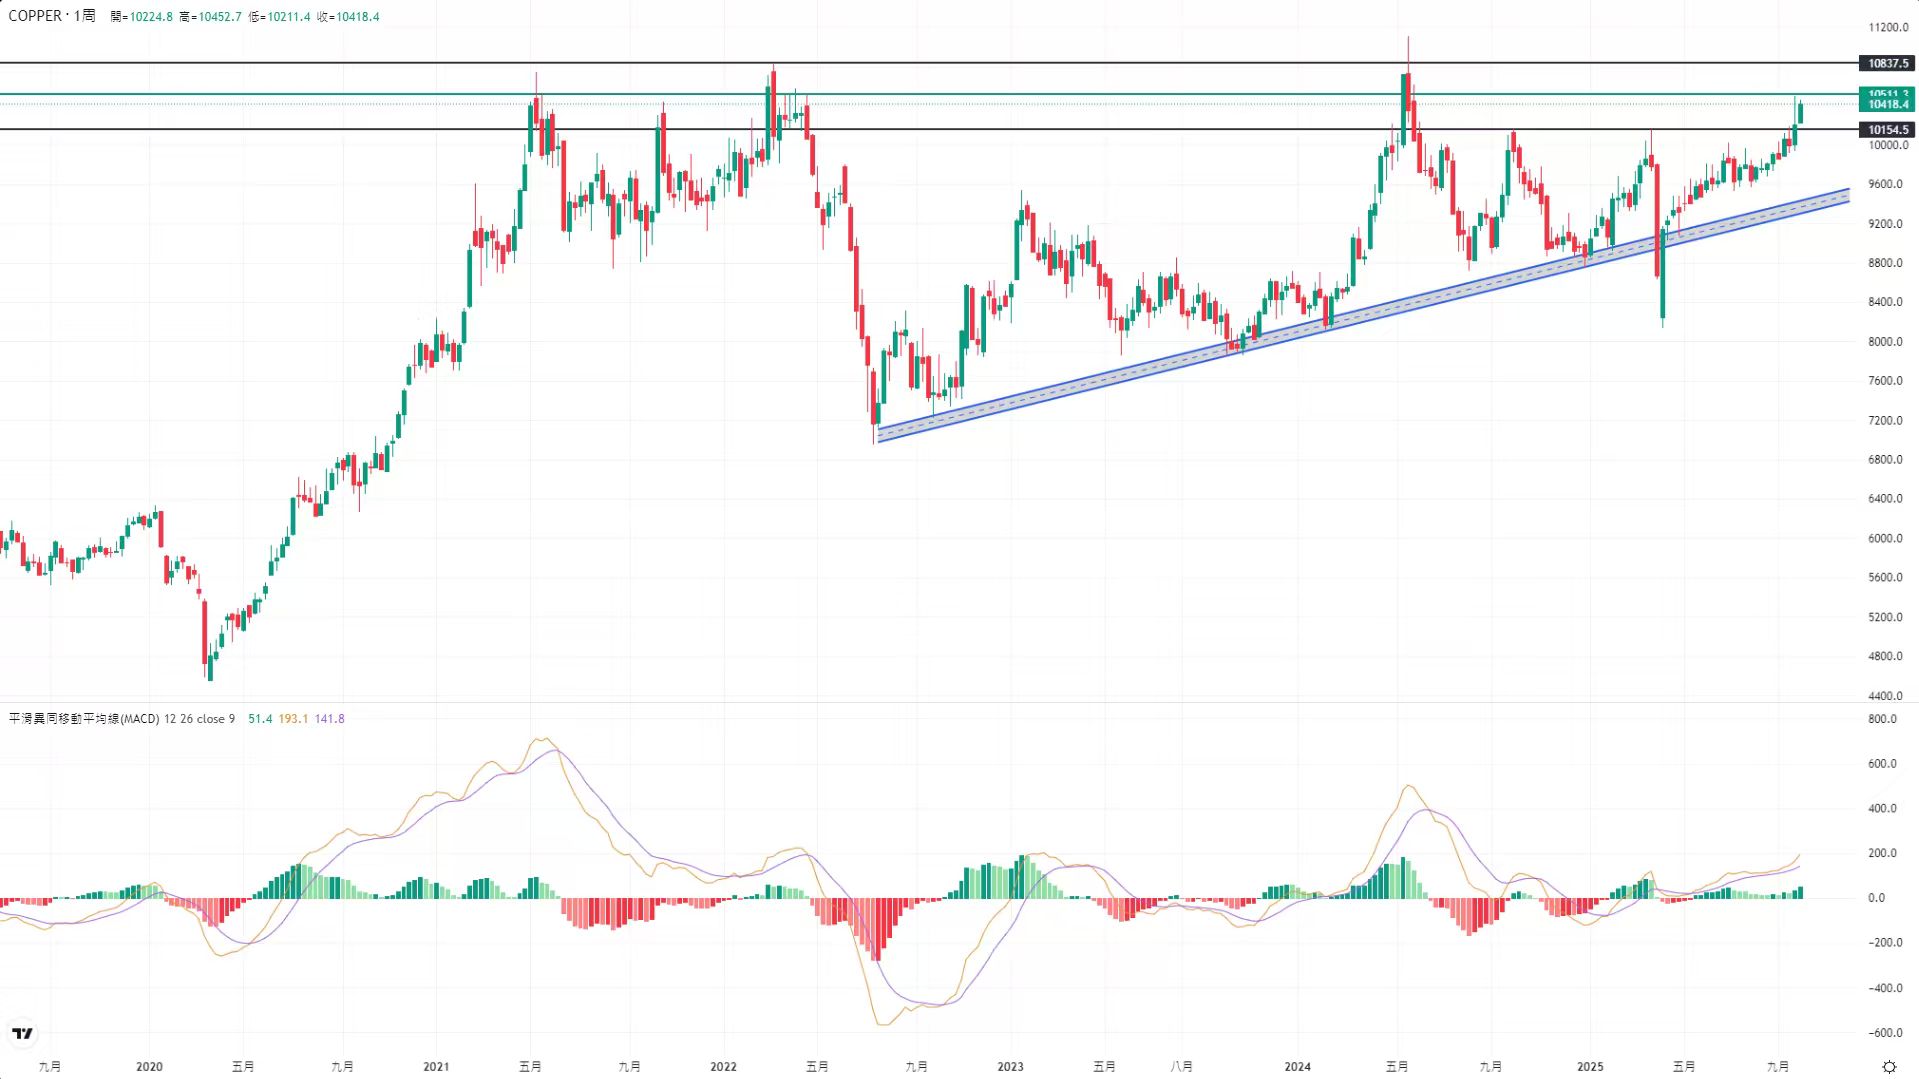The image size is (1919, 1079).
Task: Click the 11200.0 price scale label
Action: click(1888, 28)
